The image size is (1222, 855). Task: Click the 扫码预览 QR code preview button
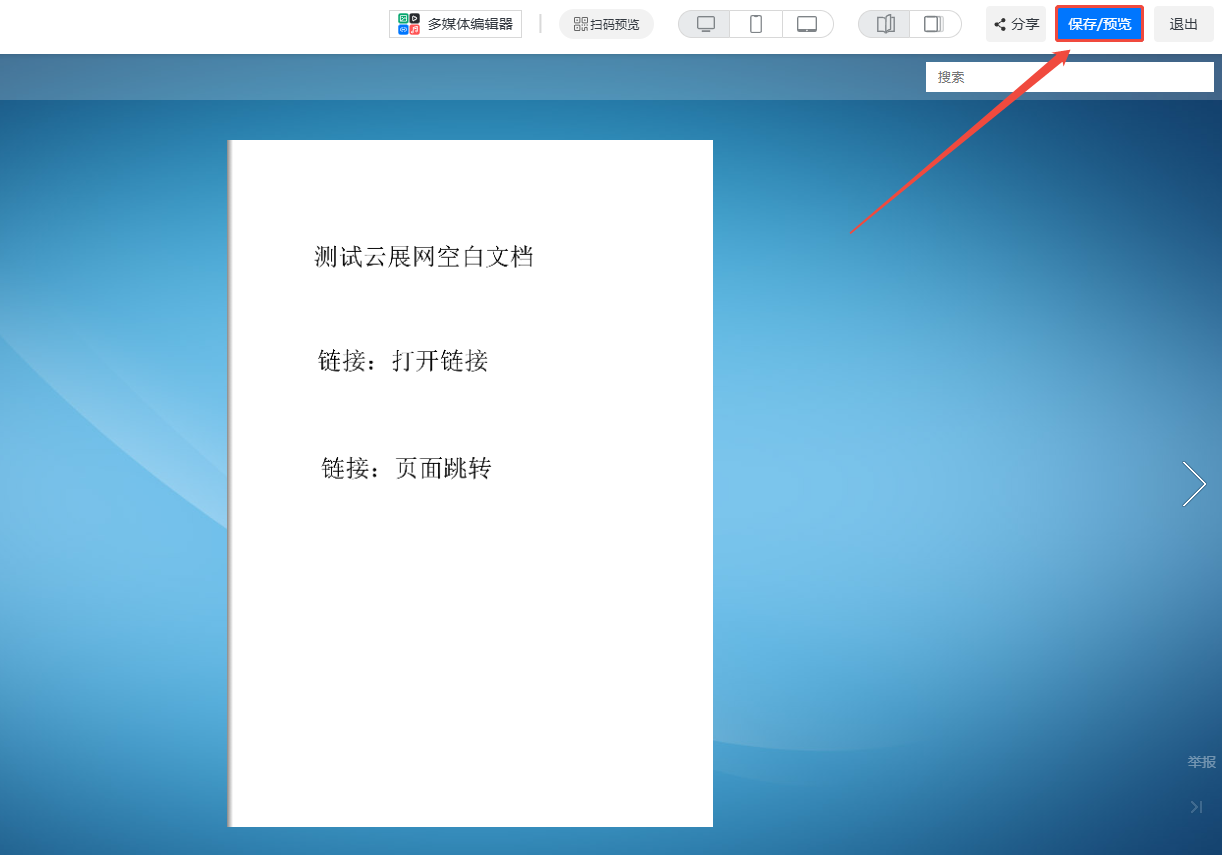[x=606, y=24]
